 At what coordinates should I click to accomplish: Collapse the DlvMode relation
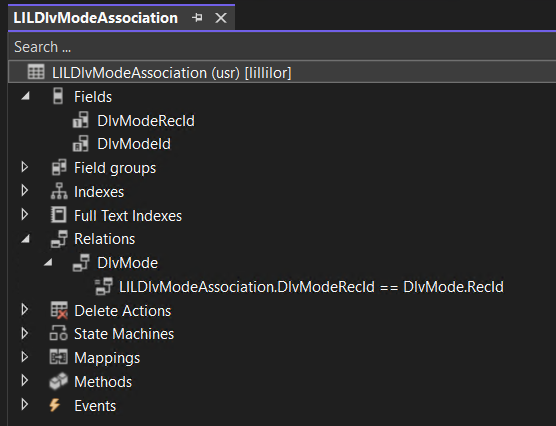[48, 262]
